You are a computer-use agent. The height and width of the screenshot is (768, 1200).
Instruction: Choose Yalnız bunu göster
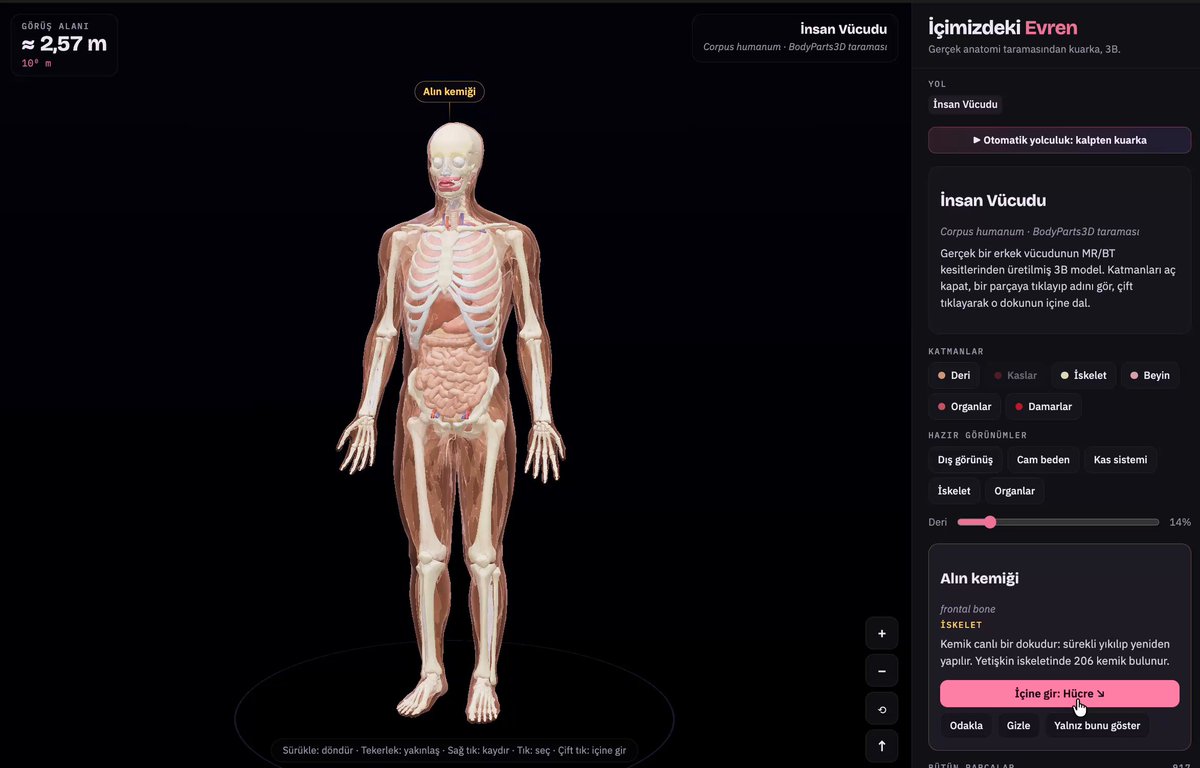[1097, 726]
